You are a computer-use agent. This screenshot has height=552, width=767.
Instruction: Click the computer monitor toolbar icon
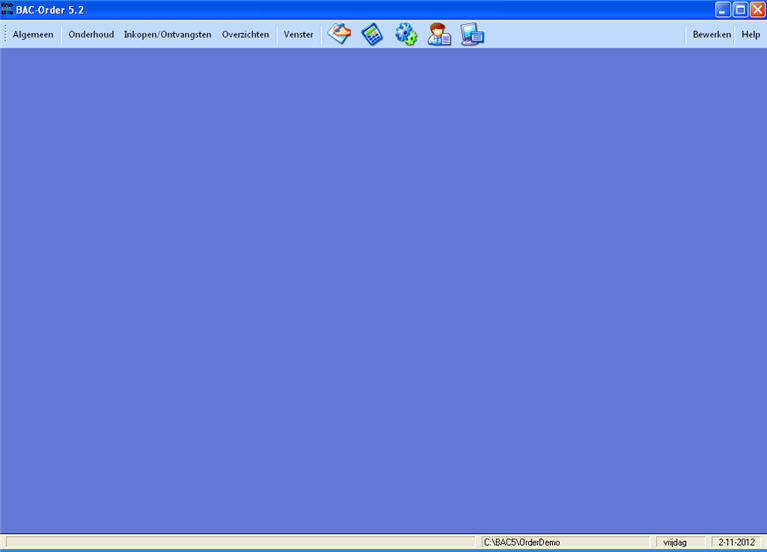pyautogui.click(x=472, y=35)
